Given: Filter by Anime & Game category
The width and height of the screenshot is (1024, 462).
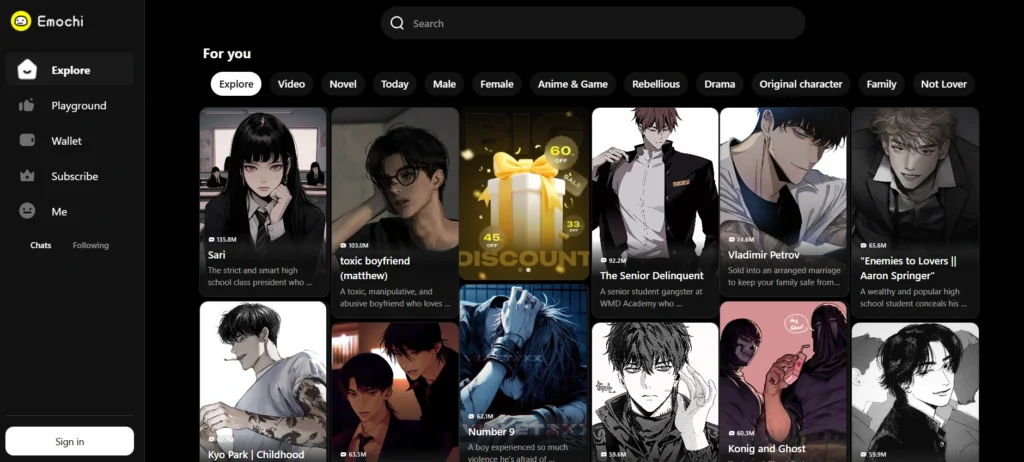Looking at the screenshot, I should 572,84.
